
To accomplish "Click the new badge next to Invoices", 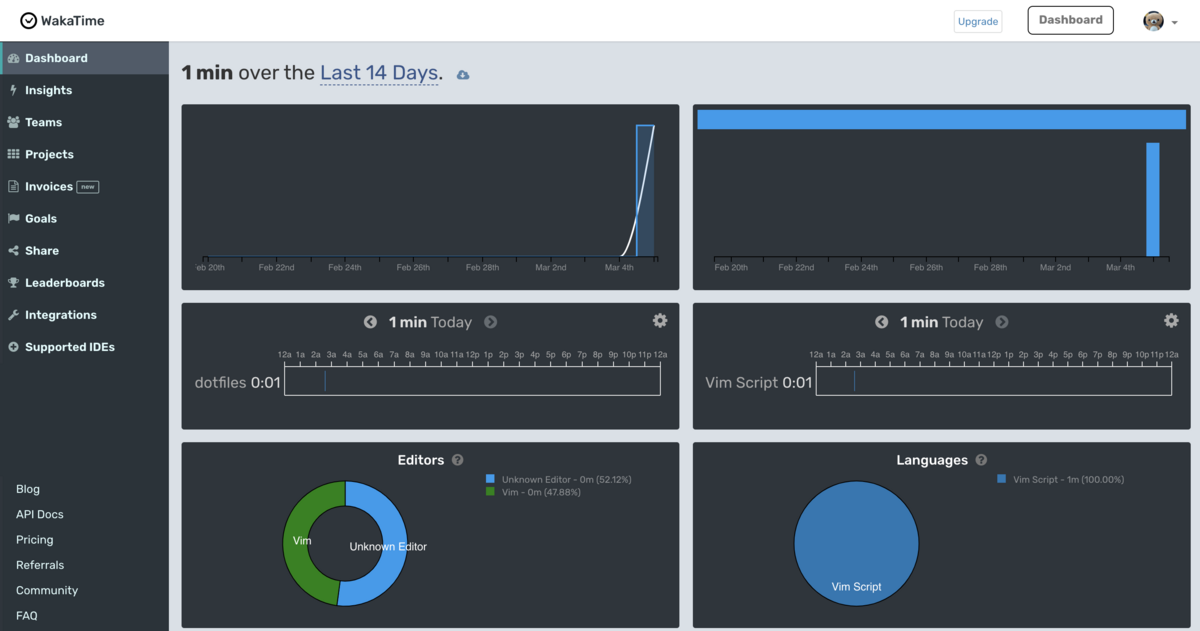I will pos(88,187).
